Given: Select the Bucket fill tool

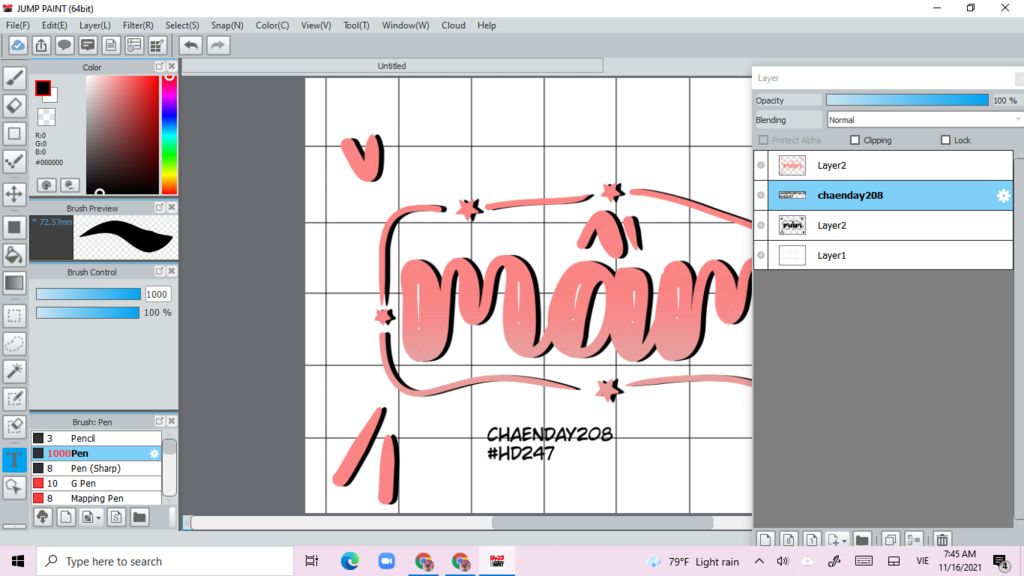Looking at the screenshot, I should pos(14,255).
